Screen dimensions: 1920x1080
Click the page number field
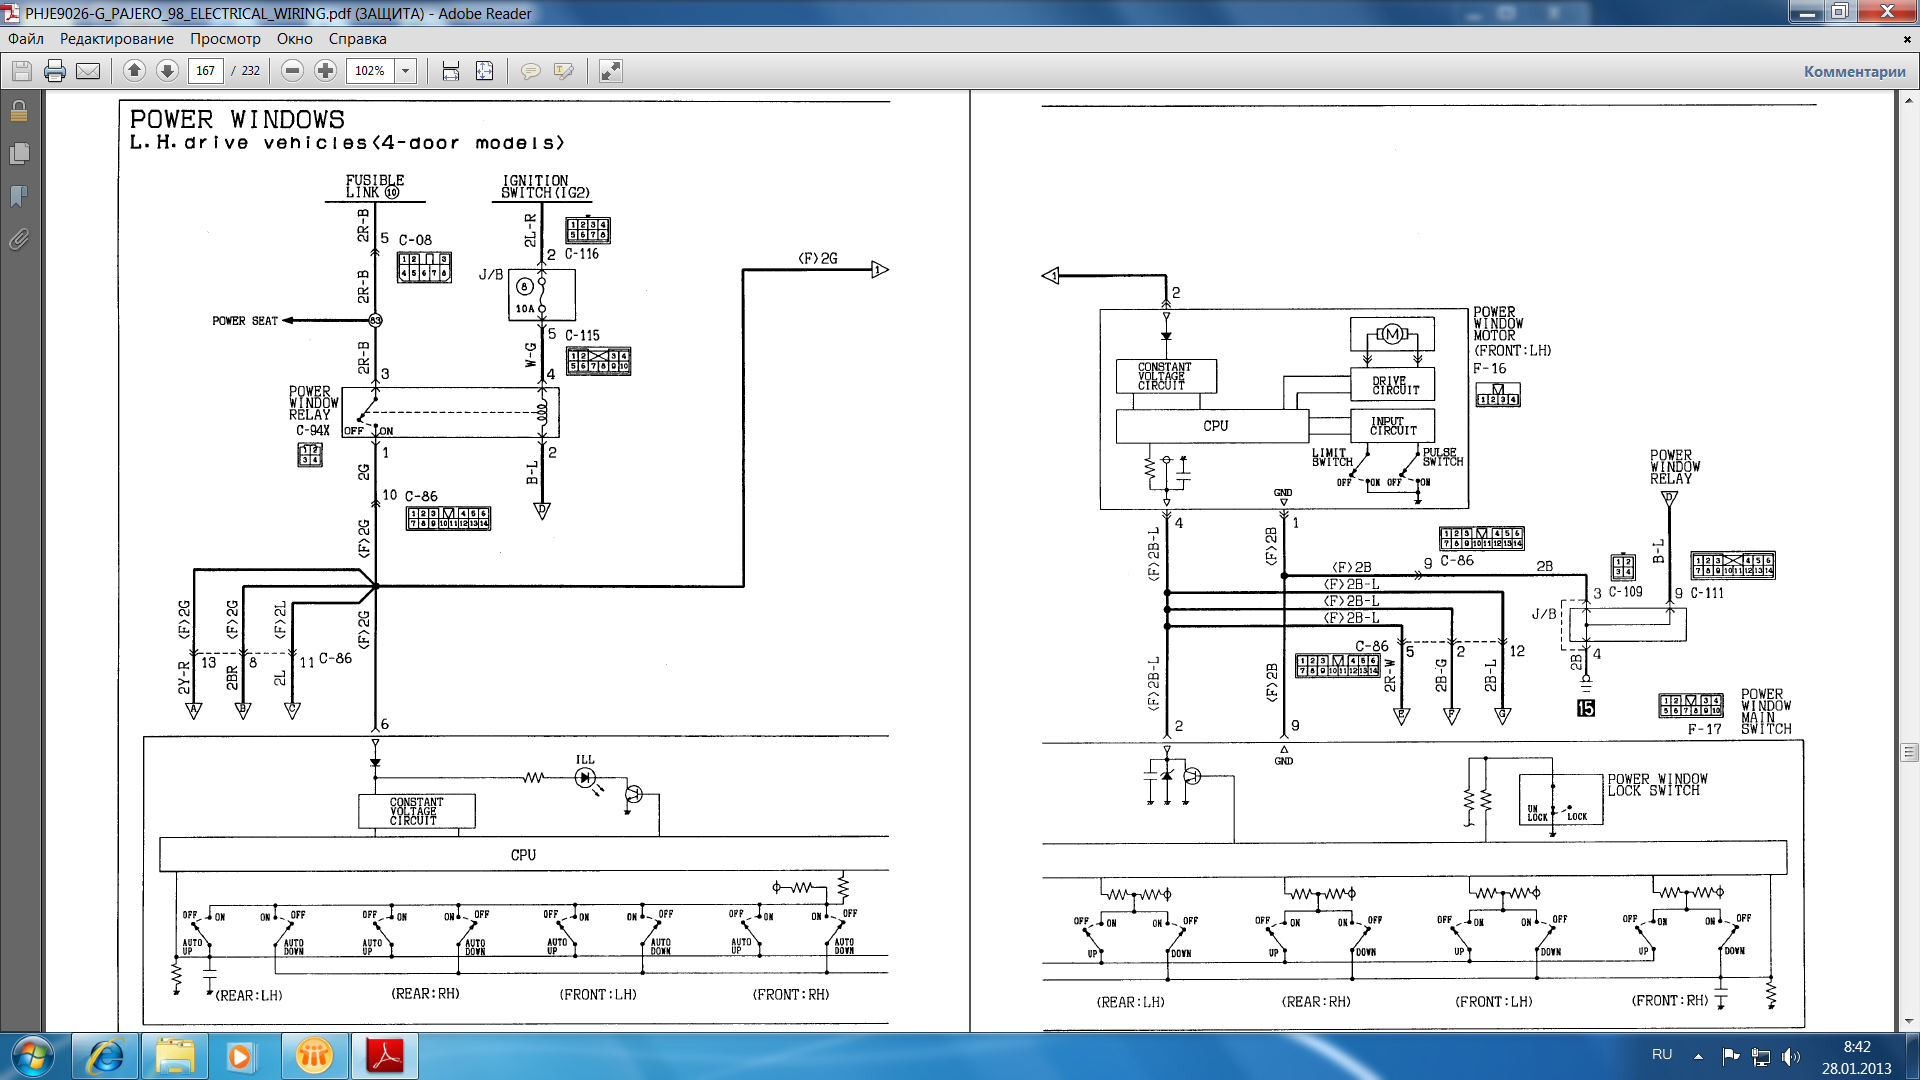(205, 71)
